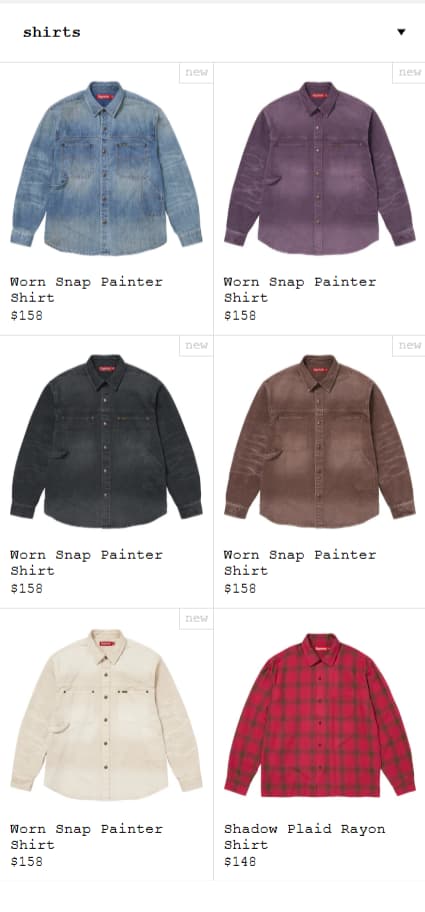Open the purple Worn Snap Painter Shirt image
The height and width of the screenshot is (912, 425).
320,168
